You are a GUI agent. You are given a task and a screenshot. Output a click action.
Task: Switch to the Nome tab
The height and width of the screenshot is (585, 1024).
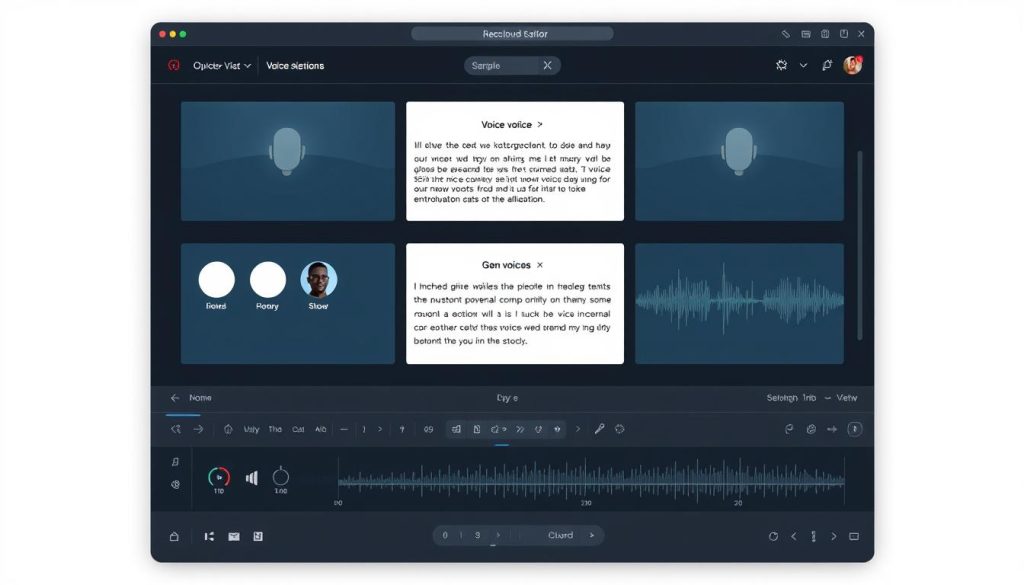point(200,398)
